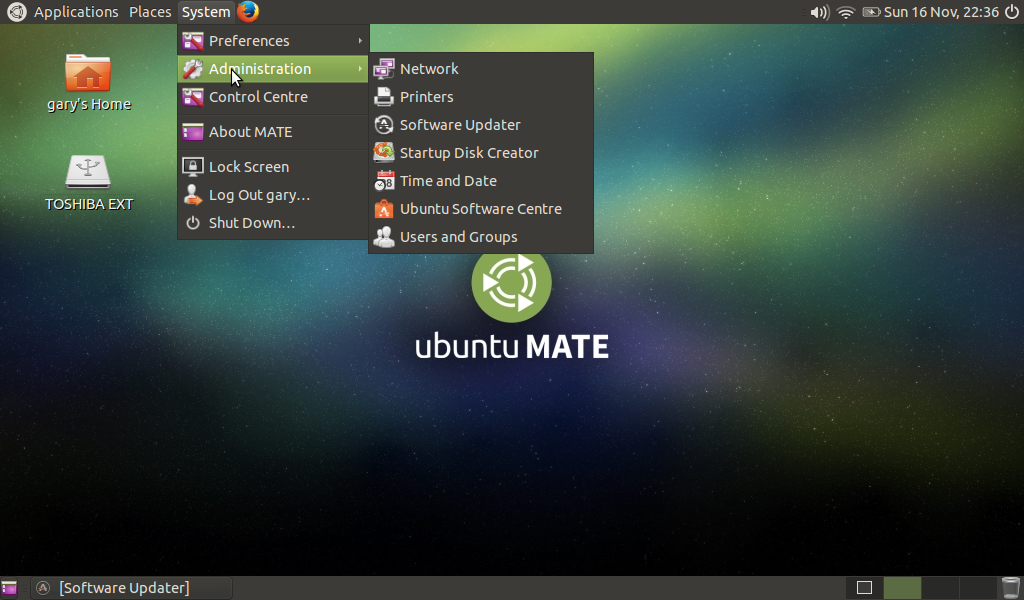Launch Software Updater from the submenu
Viewport: 1024px width, 600px height.
tap(481, 125)
